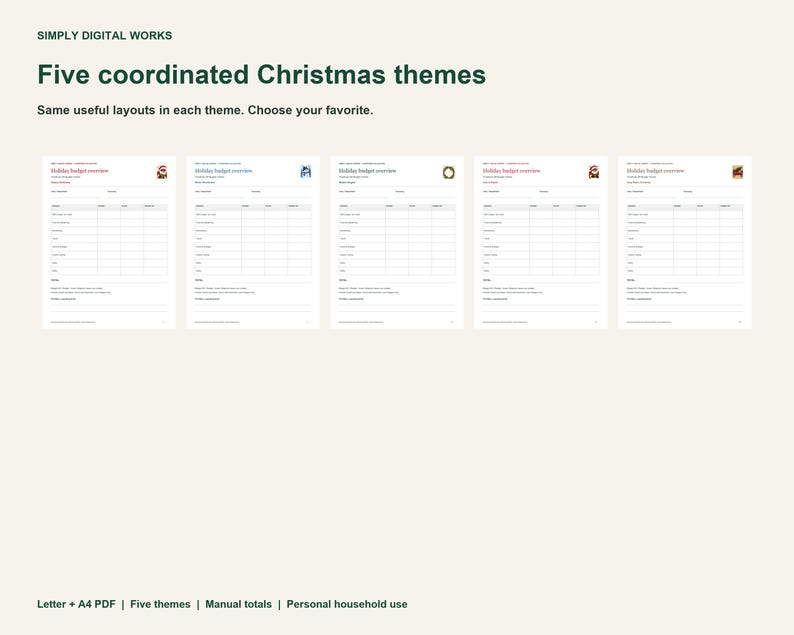
Task: Click the 'Personal household use' footer text
Action: pos(347,604)
